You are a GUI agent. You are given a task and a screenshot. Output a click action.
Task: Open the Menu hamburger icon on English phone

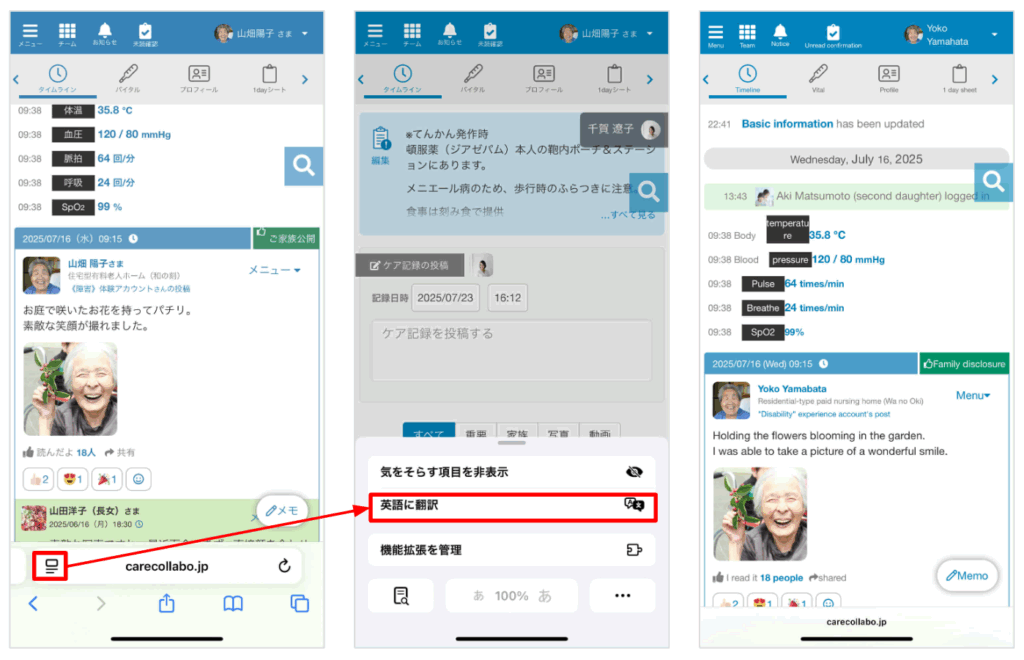tap(716, 35)
